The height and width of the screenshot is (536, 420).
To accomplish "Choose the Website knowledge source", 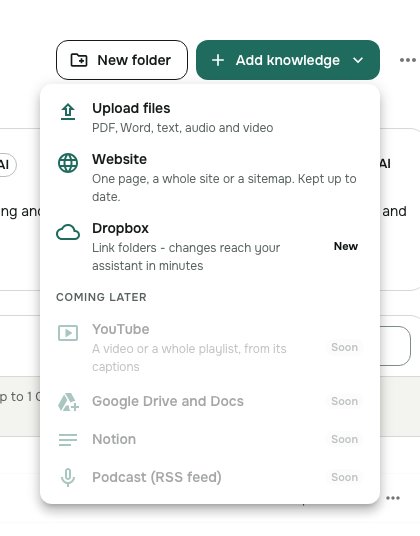I will [x=210, y=177].
